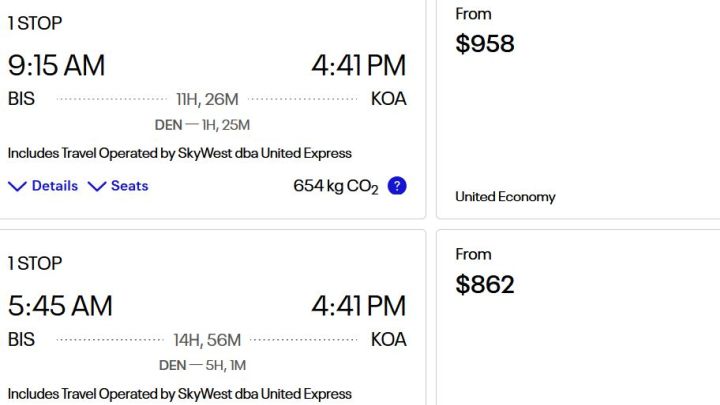Click the 1 STOP label of second flight
The width and height of the screenshot is (720, 405).
click(35, 264)
